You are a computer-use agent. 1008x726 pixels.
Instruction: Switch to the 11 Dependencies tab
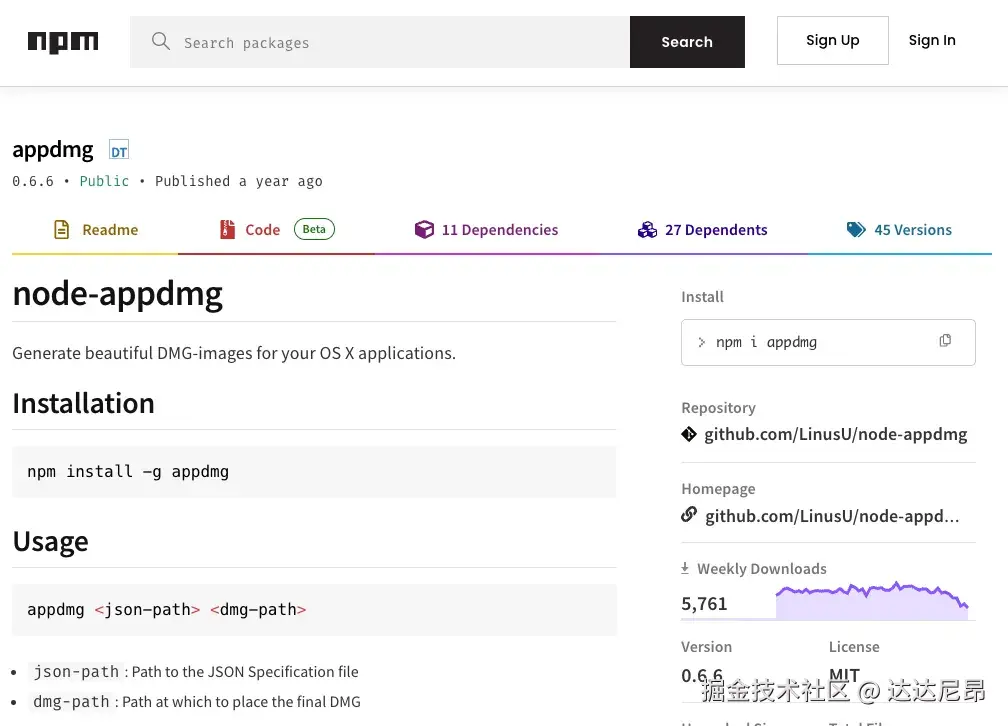coord(499,230)
